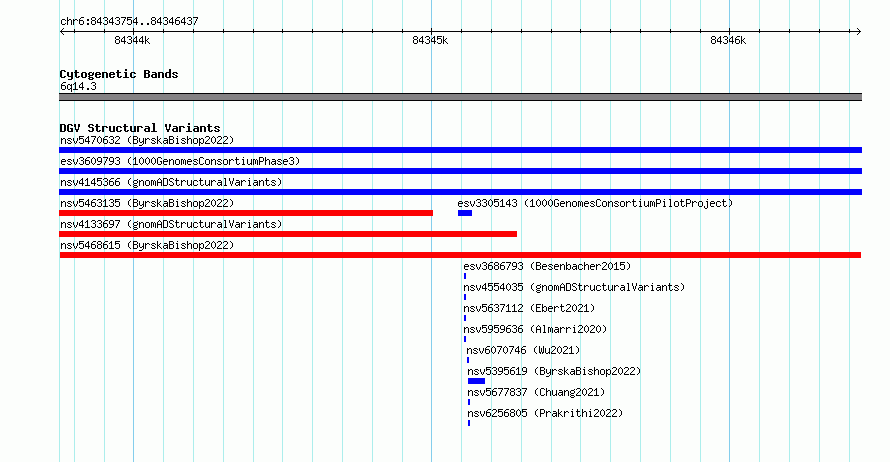
Task: Click the right arrowhead of the ruler
Action: 858,32
